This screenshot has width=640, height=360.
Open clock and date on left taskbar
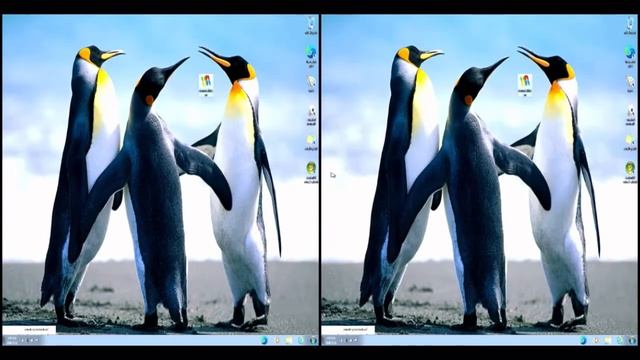pyautogui.click(x=11, y=340)
